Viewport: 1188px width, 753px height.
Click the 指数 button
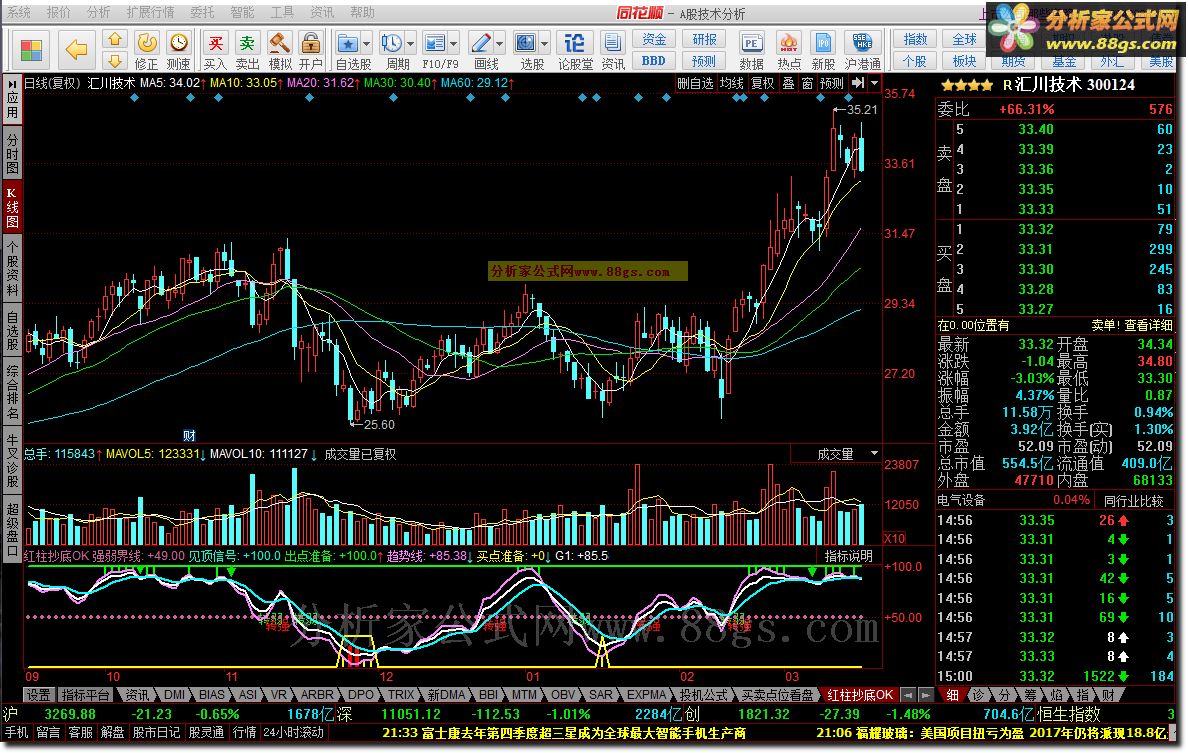[915, 39]
